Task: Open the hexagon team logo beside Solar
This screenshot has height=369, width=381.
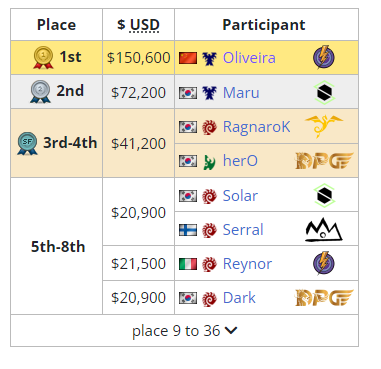Action: pyautogui.click(x=324, y=195)
